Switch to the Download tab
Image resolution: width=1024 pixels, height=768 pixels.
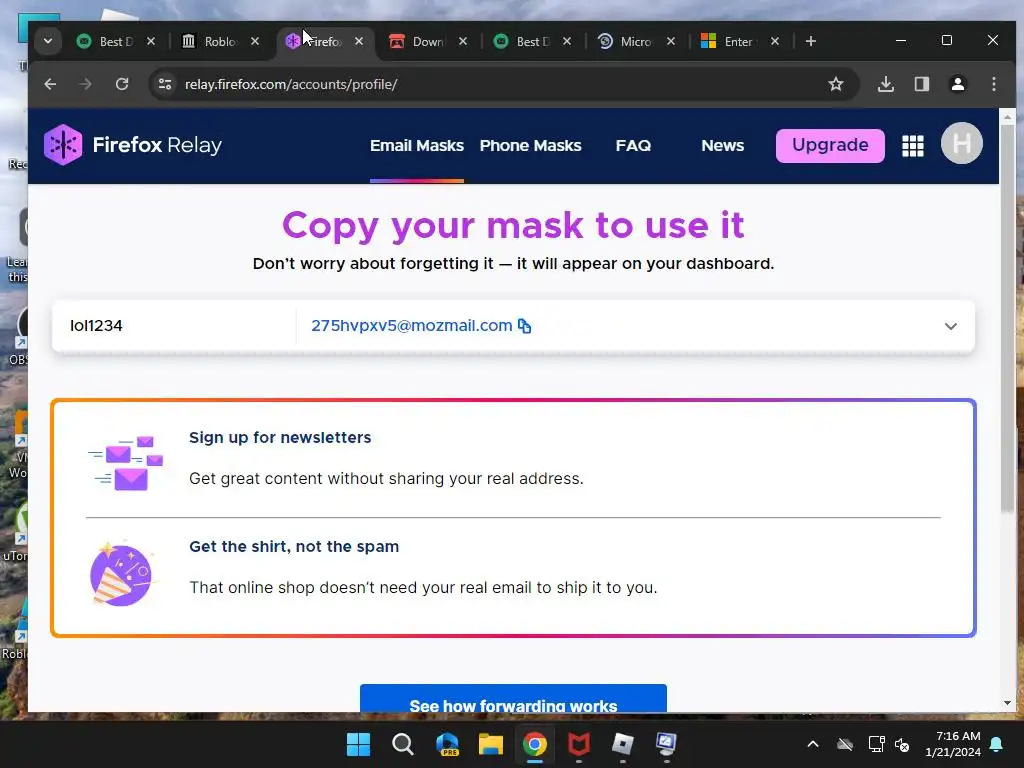point(419,41)
